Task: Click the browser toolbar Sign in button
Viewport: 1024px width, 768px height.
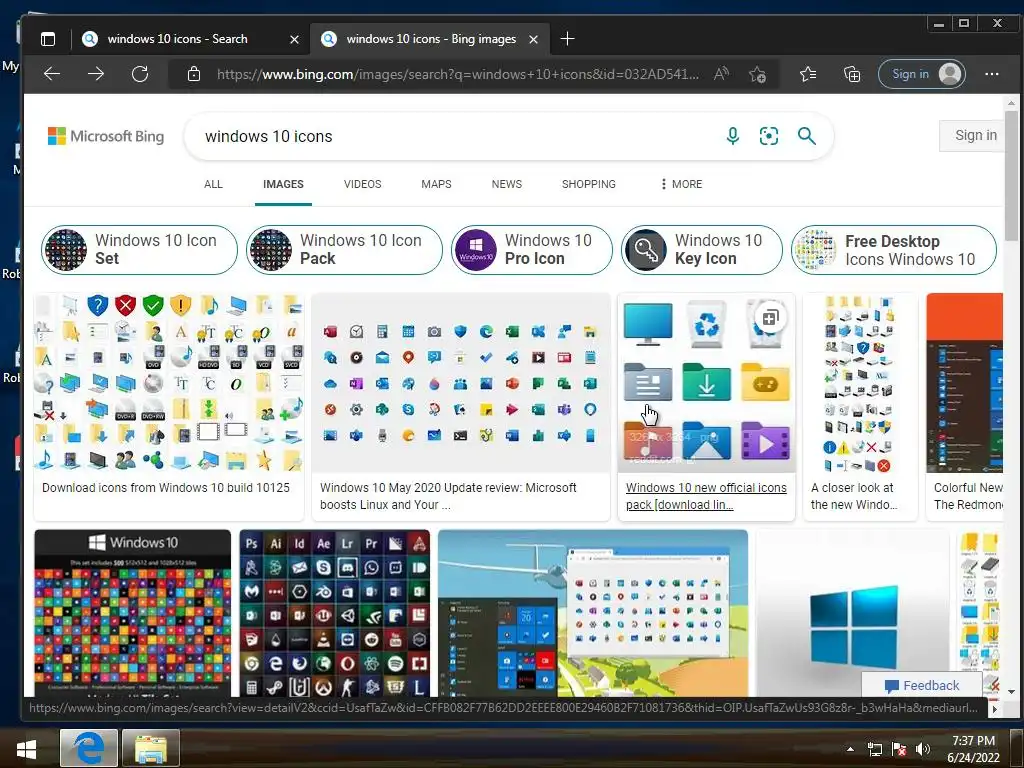Action: [x=921, y=74]
